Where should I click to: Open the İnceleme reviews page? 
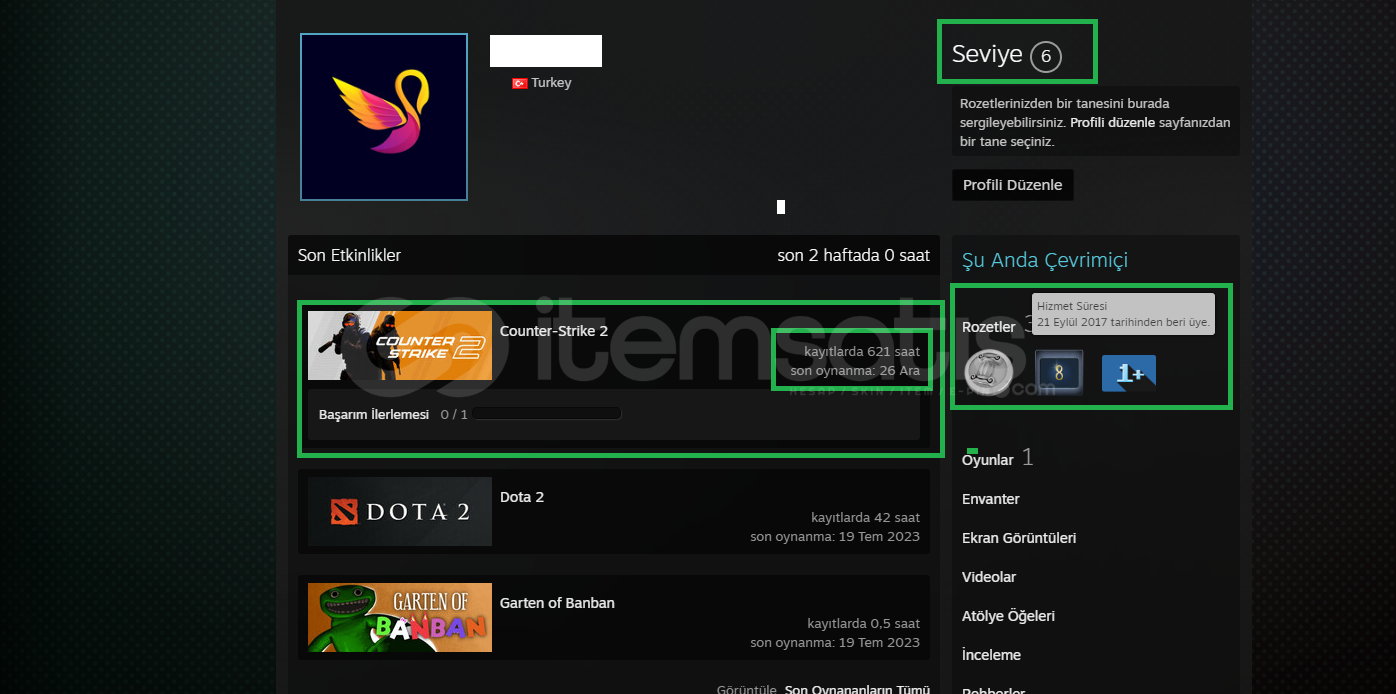(991, 655)
